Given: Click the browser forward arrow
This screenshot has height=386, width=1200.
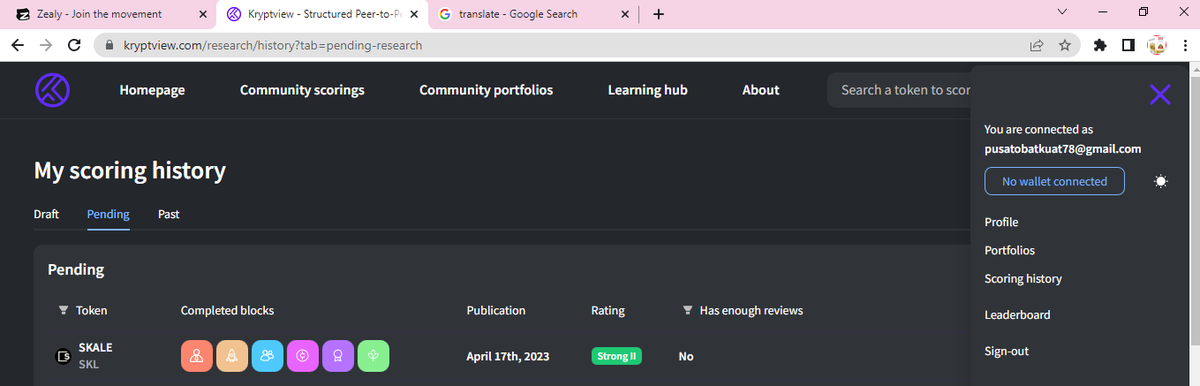Looking at the screenshot, I should pos(46,45).
